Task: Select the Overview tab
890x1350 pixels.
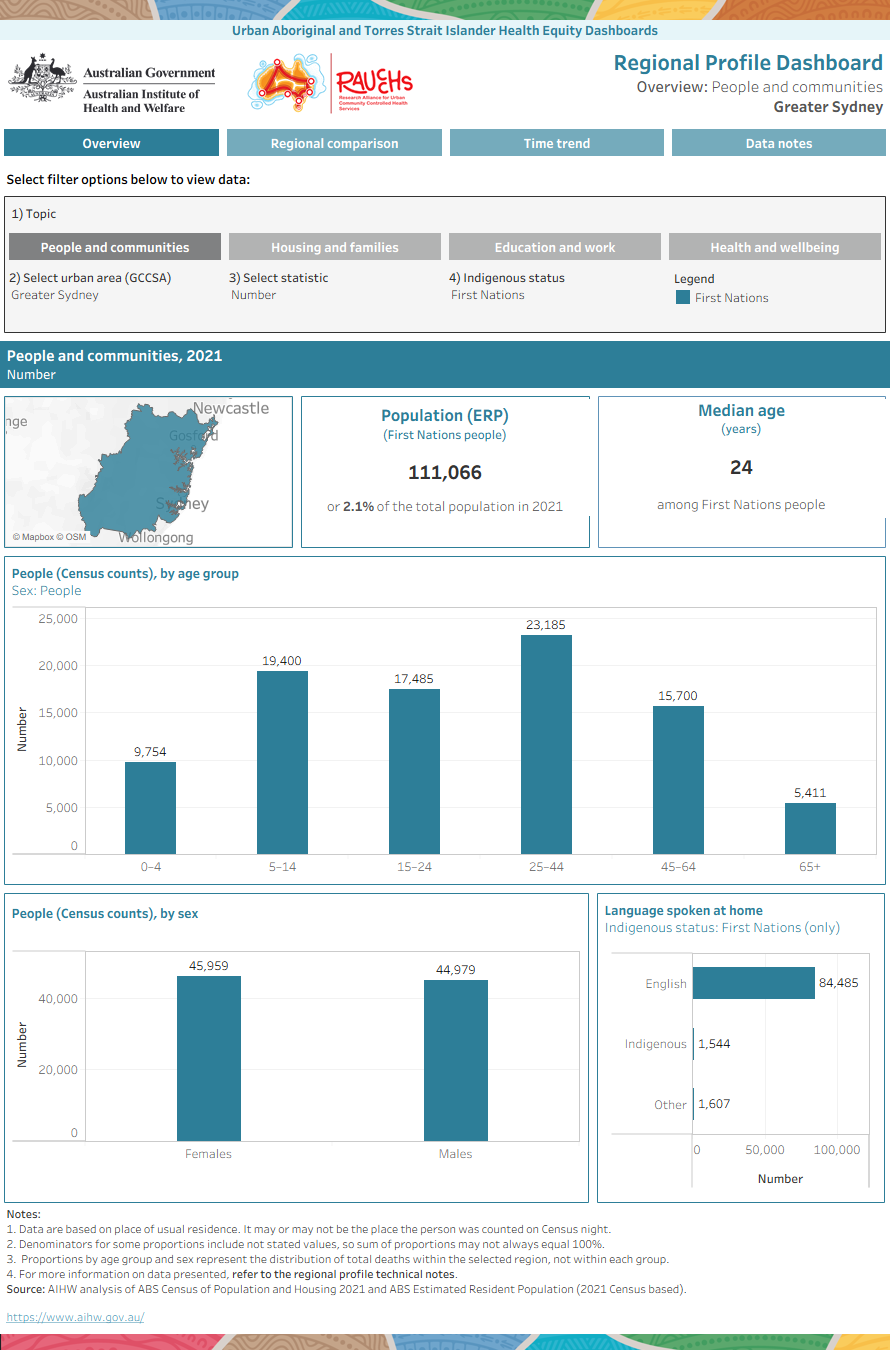Action: 111,143
